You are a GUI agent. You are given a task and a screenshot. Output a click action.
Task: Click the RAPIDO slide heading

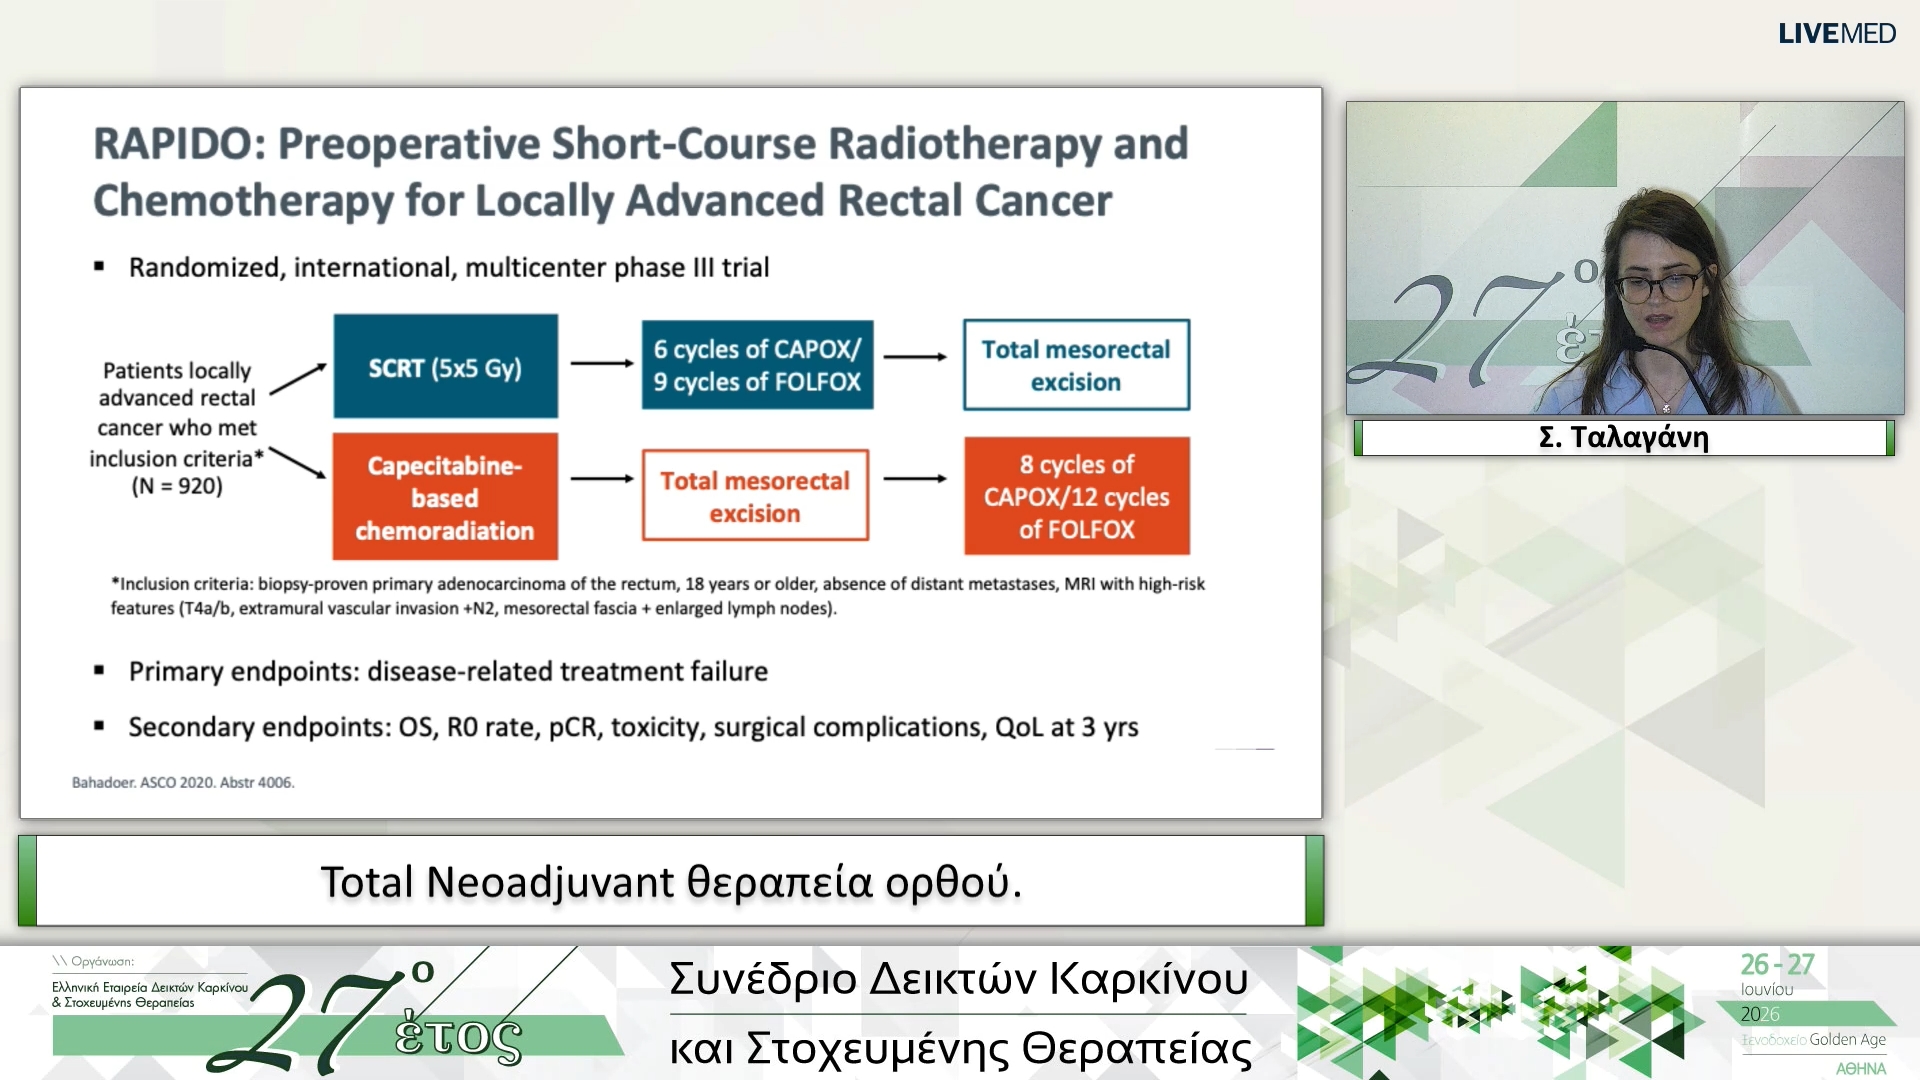(640, 171)
